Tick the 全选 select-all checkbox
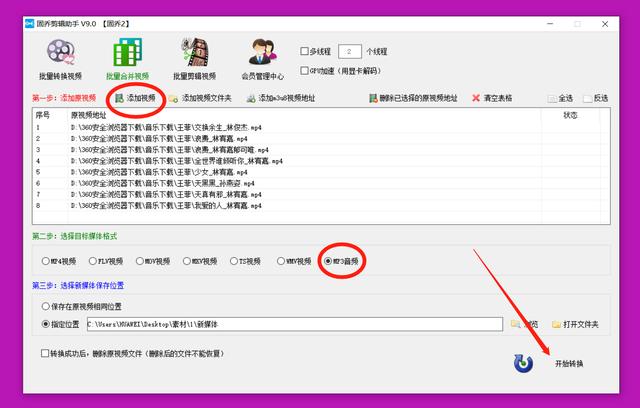The width and height of the screenshot is (640, 408). [552, 98]
